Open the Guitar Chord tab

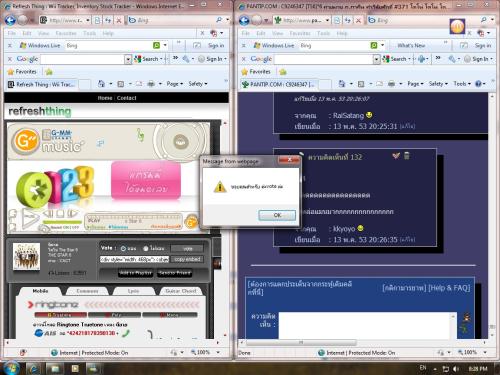click(181, 291)
